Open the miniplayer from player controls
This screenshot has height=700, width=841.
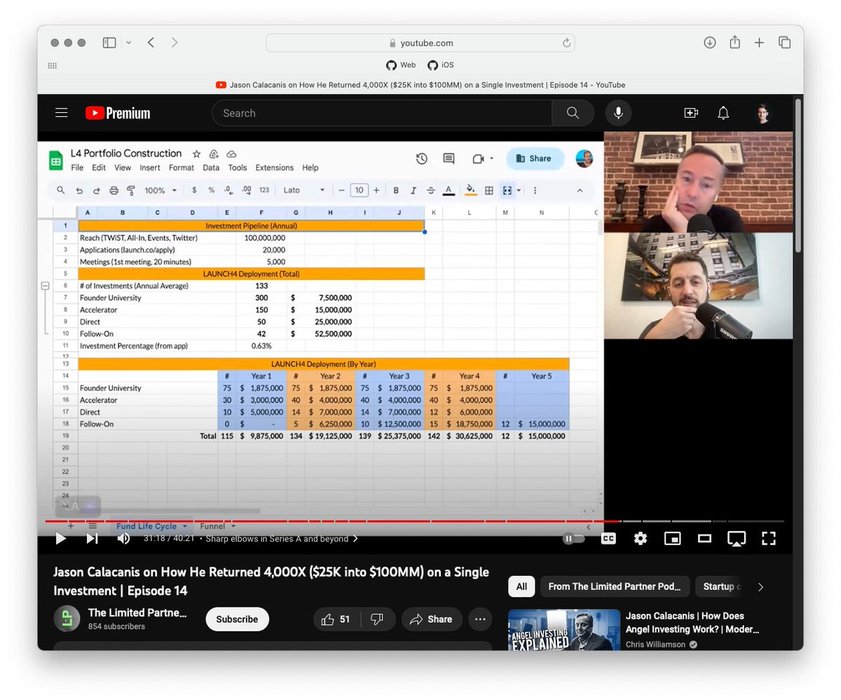(x=672, y=538)
